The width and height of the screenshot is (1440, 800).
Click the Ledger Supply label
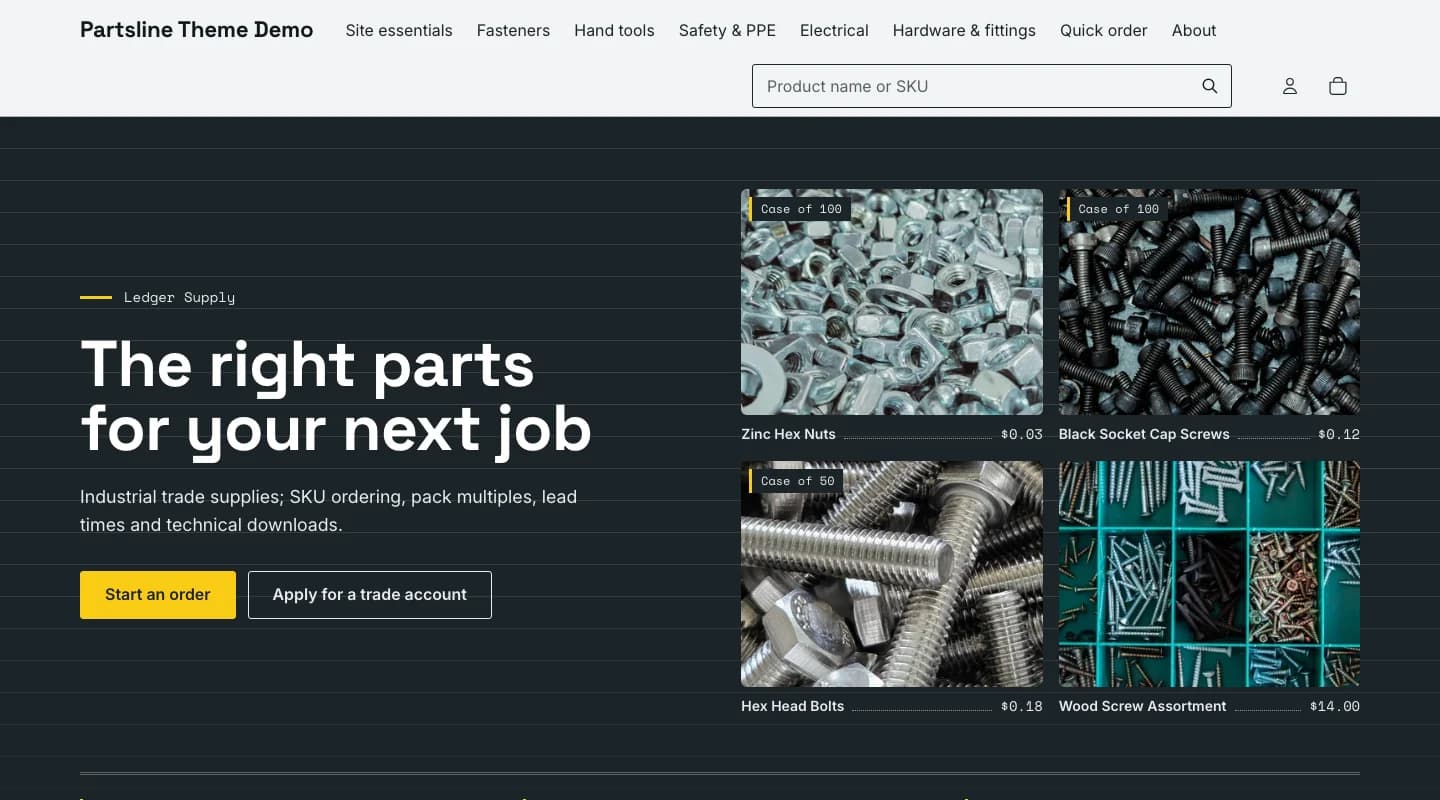pyautogui.click(x=179, y=297)
